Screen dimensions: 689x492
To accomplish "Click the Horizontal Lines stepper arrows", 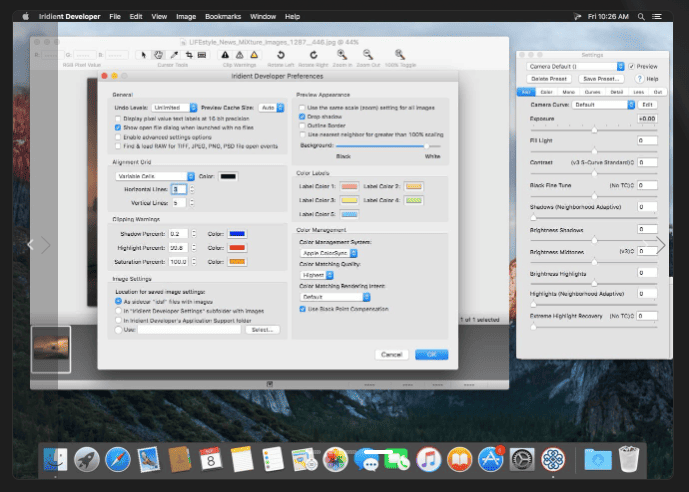I will point(192,189).
